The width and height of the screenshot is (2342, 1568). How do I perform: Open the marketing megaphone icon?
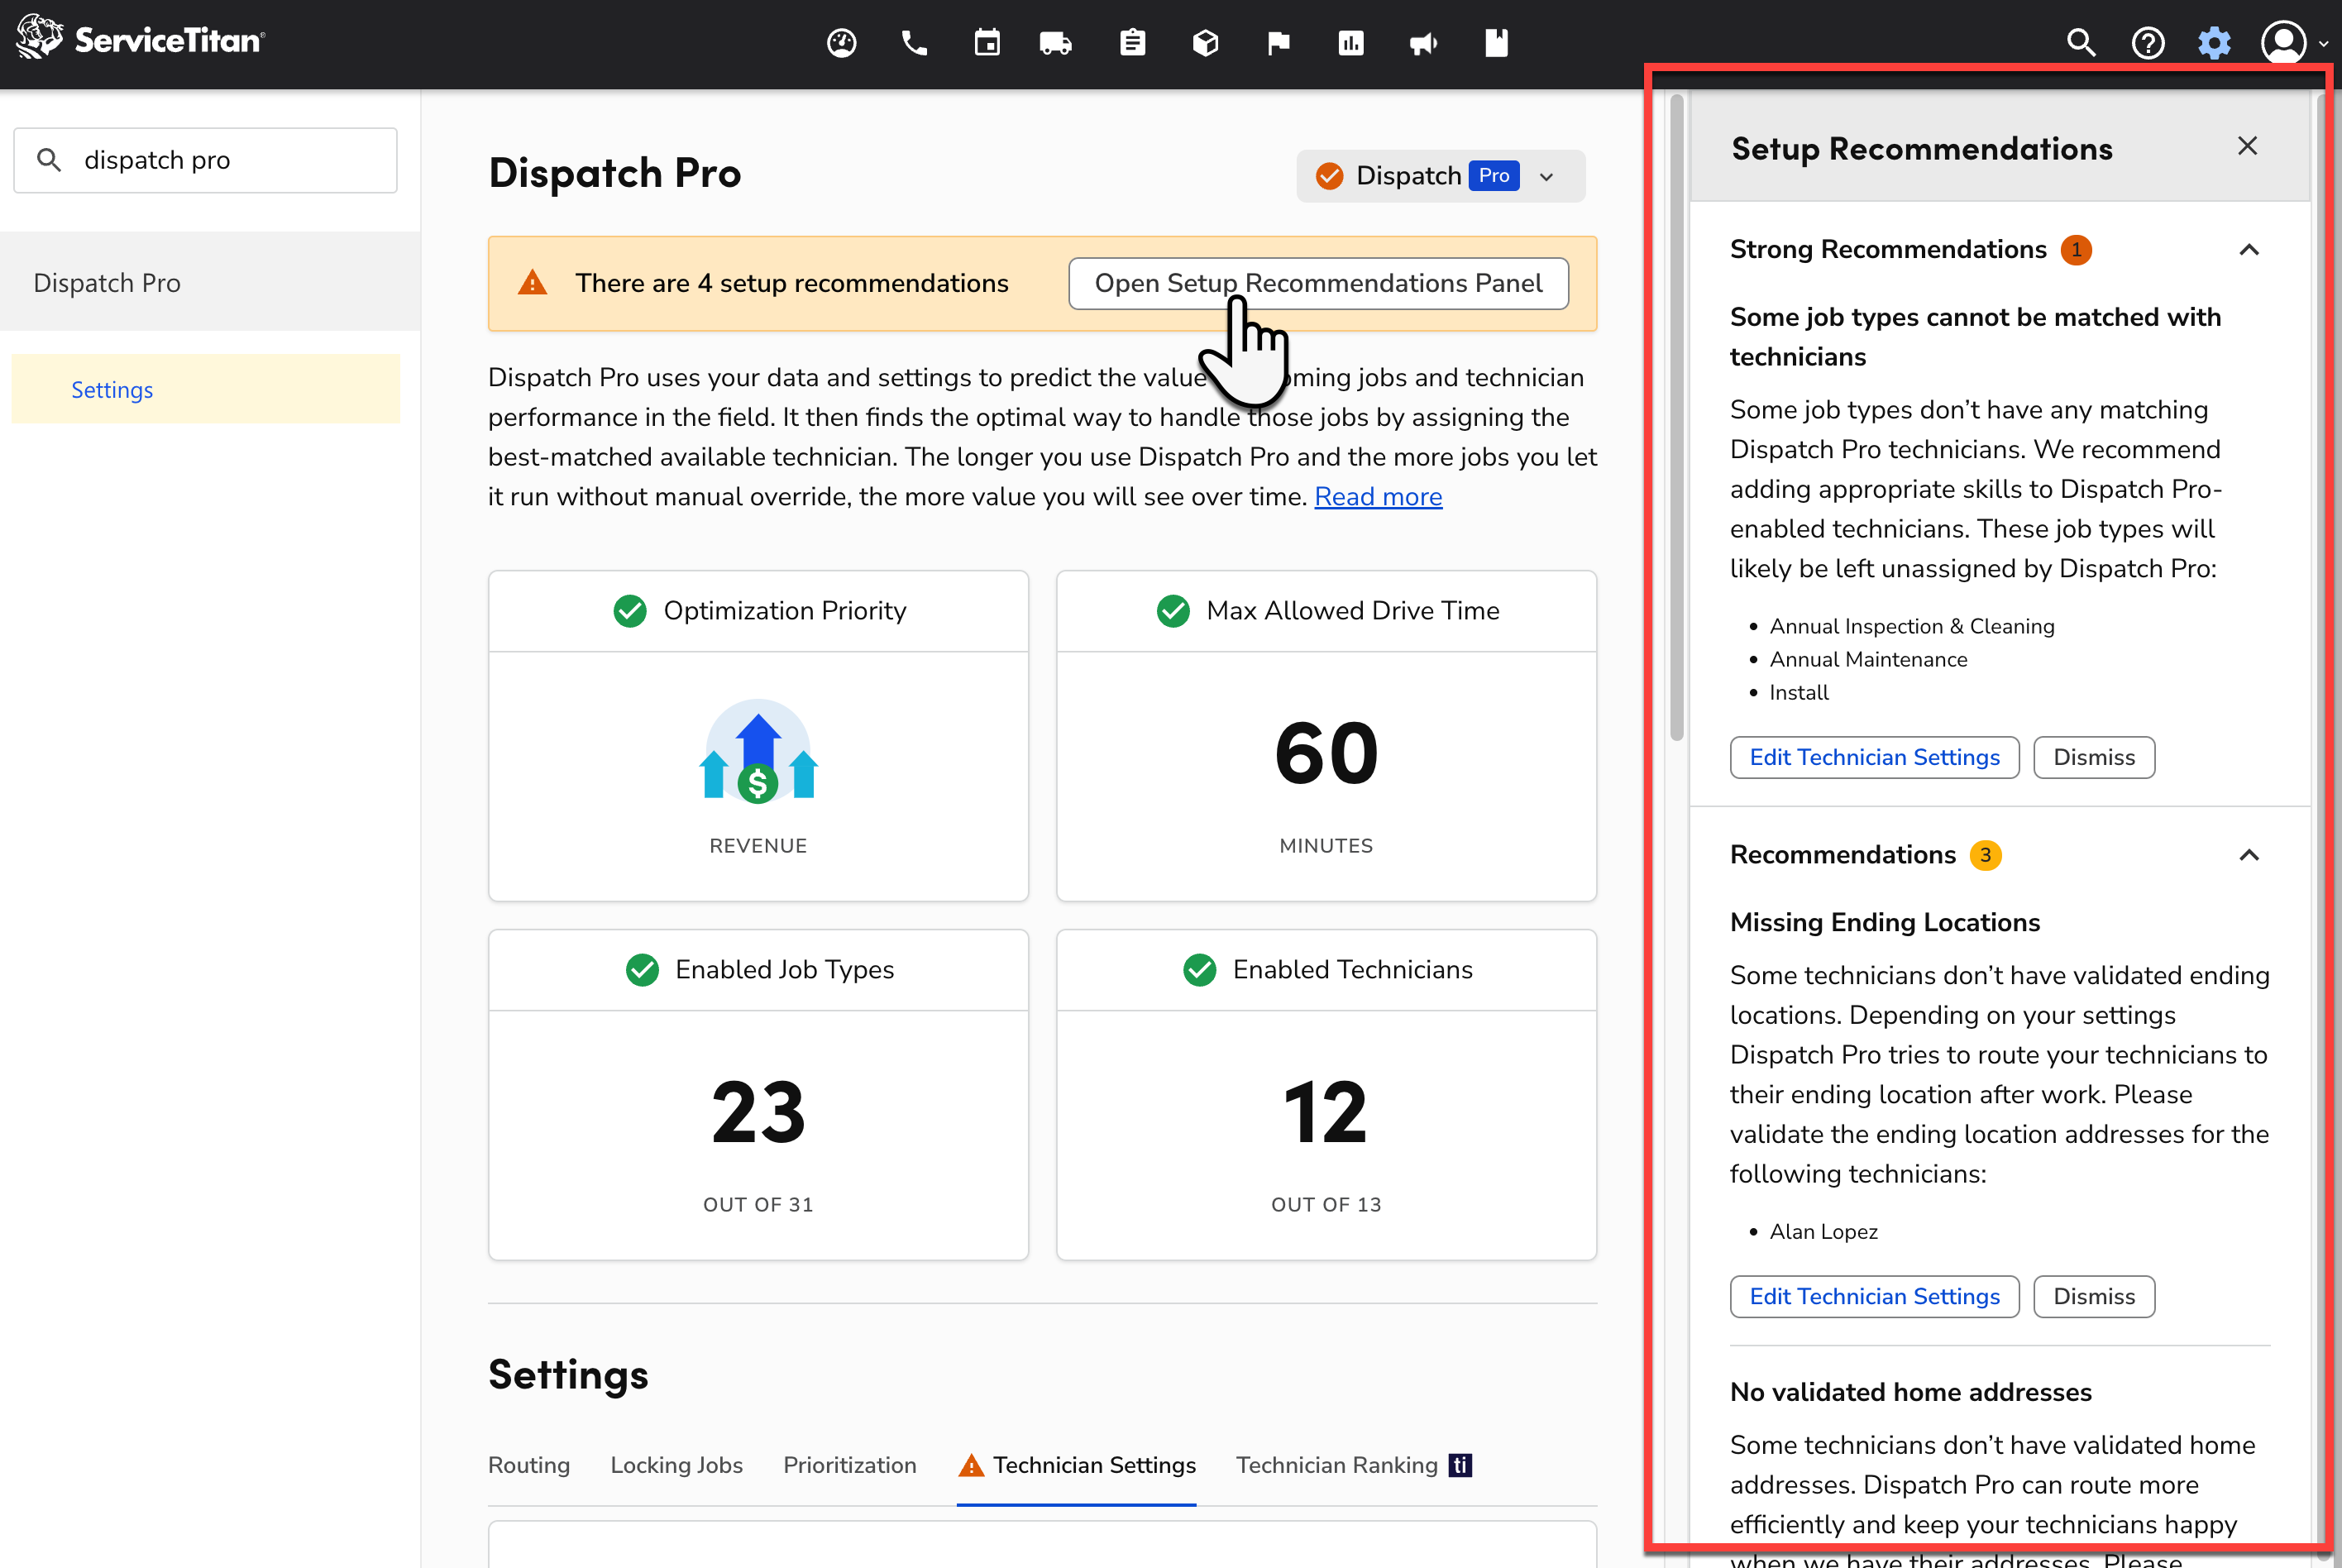point(1423,43)
